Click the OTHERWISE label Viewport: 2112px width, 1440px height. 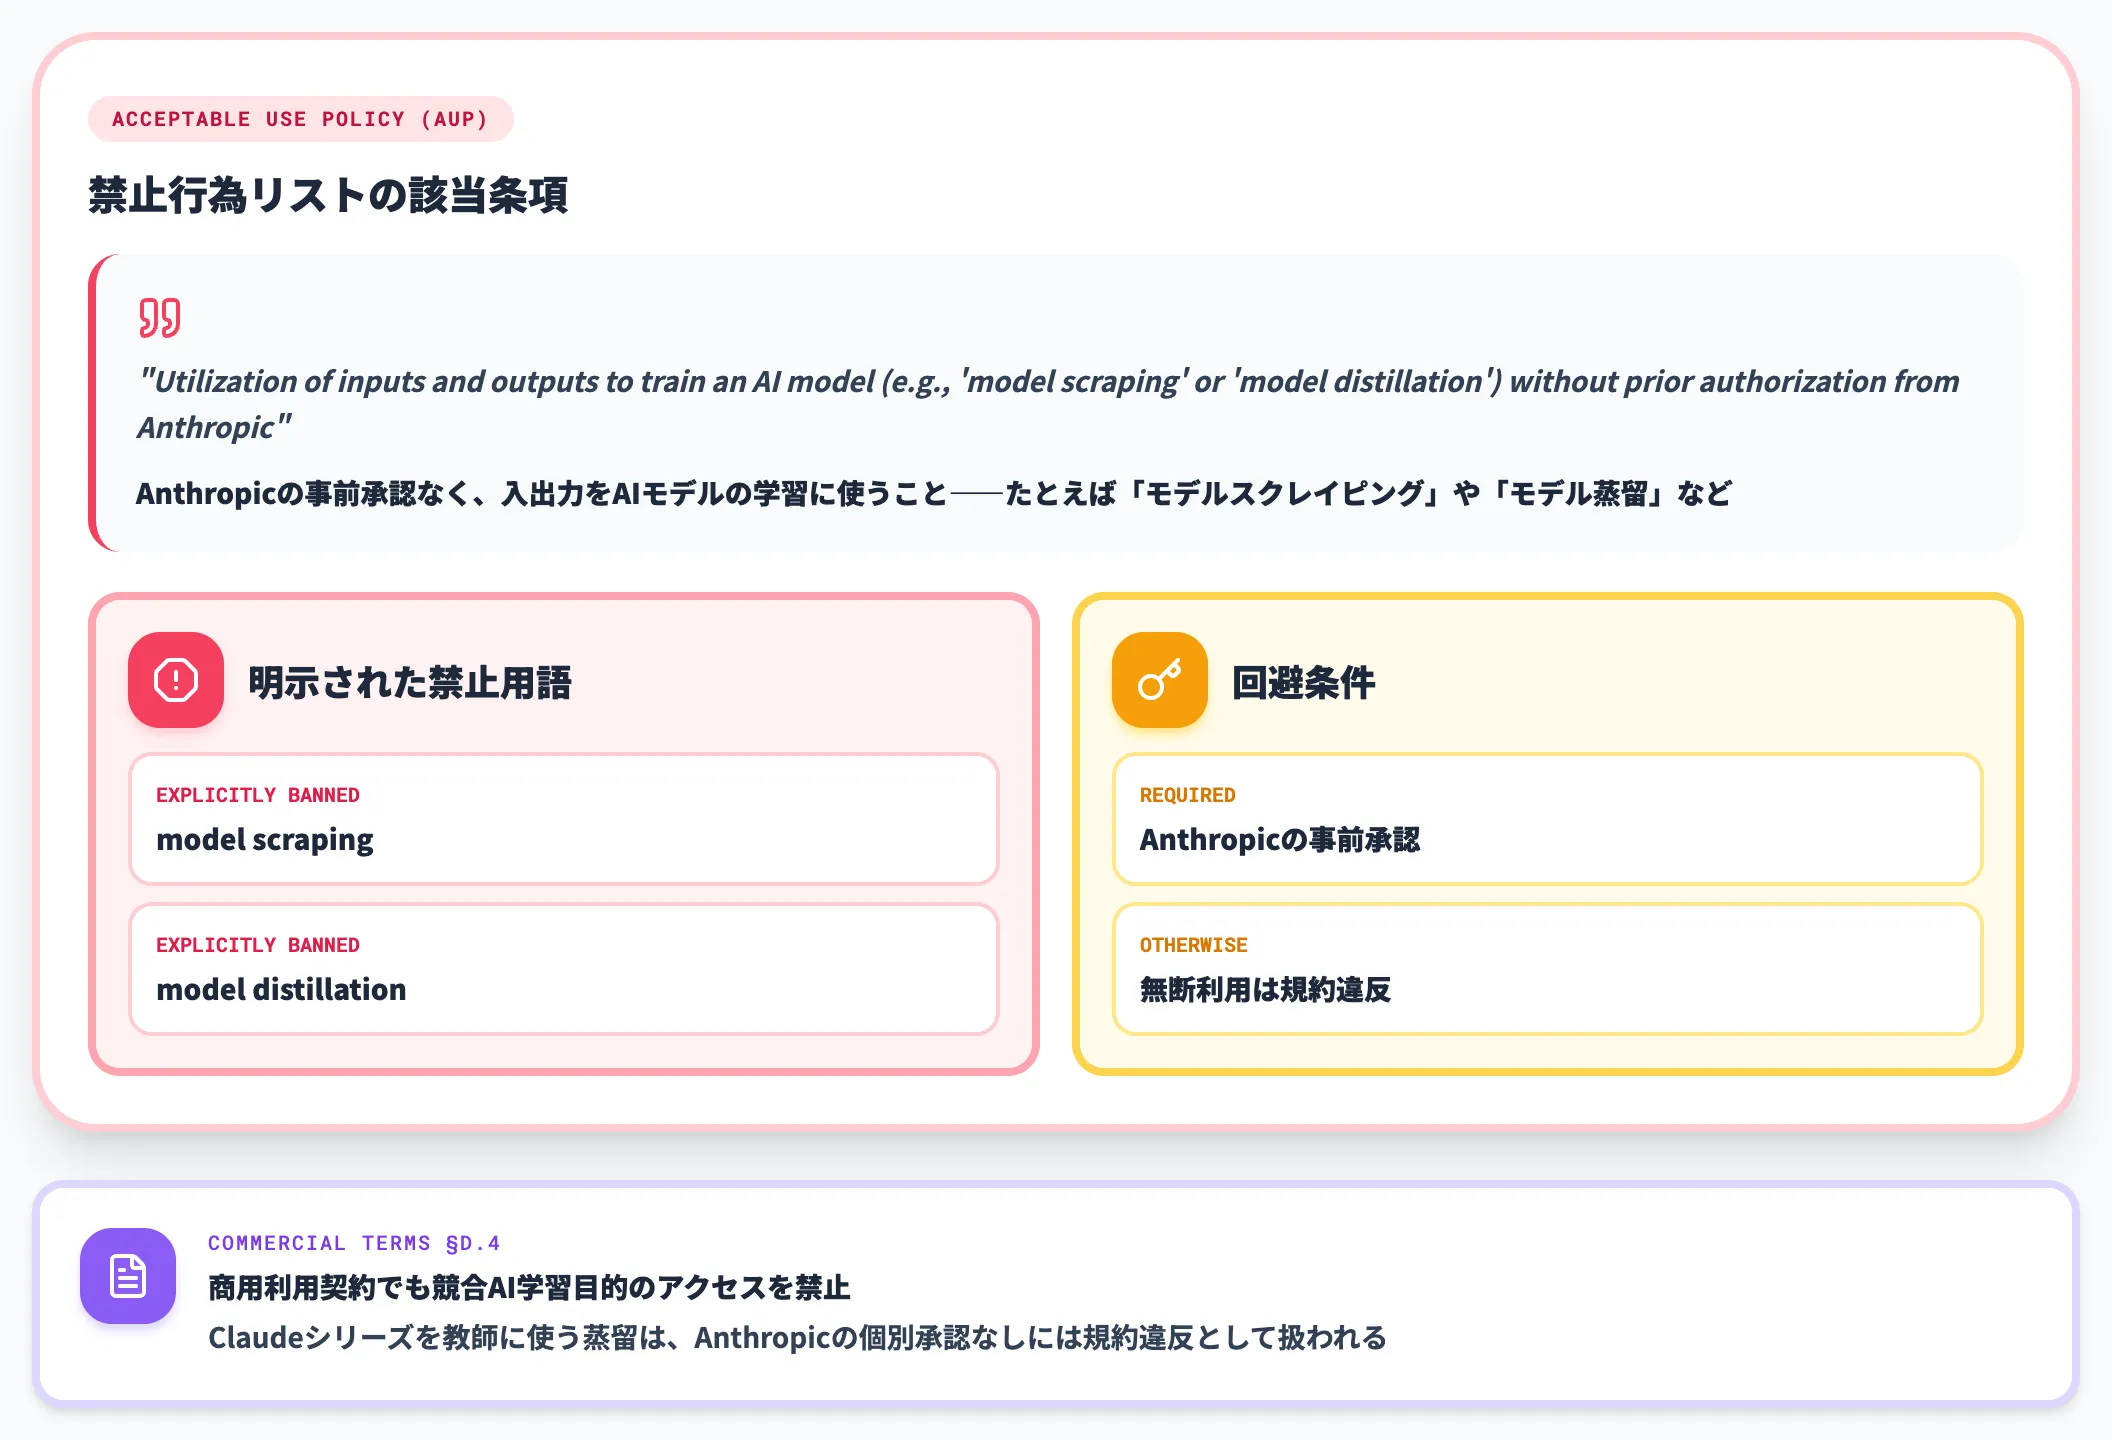coord(1194,945)
